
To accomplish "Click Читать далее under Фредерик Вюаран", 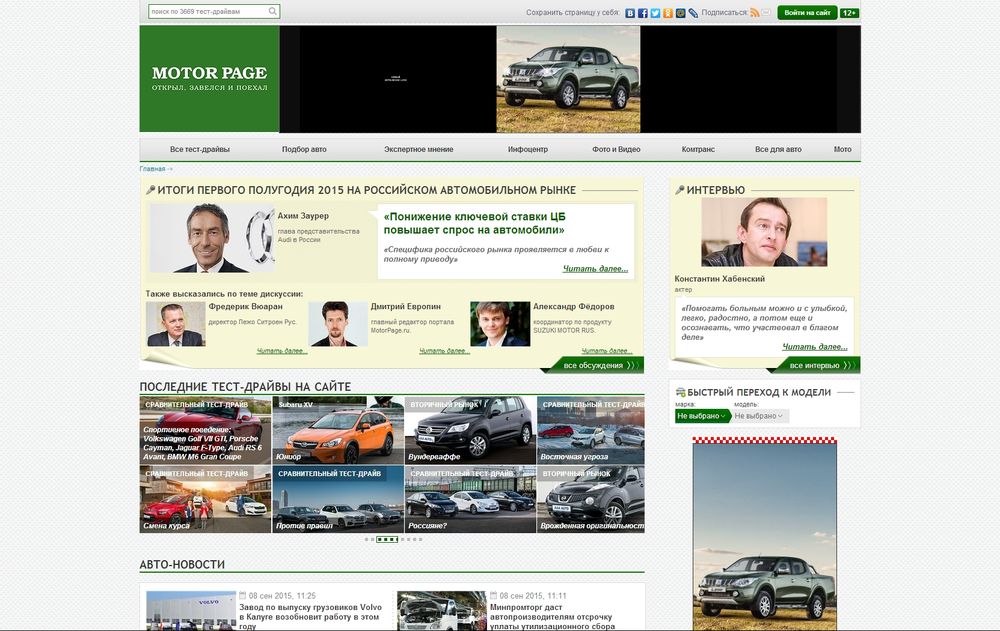I will coord(282,351).
